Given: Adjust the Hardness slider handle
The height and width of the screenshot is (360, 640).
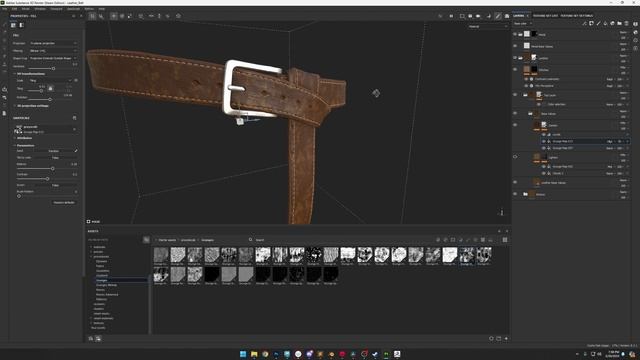Looking at the screenshot, I should (53, 69).
